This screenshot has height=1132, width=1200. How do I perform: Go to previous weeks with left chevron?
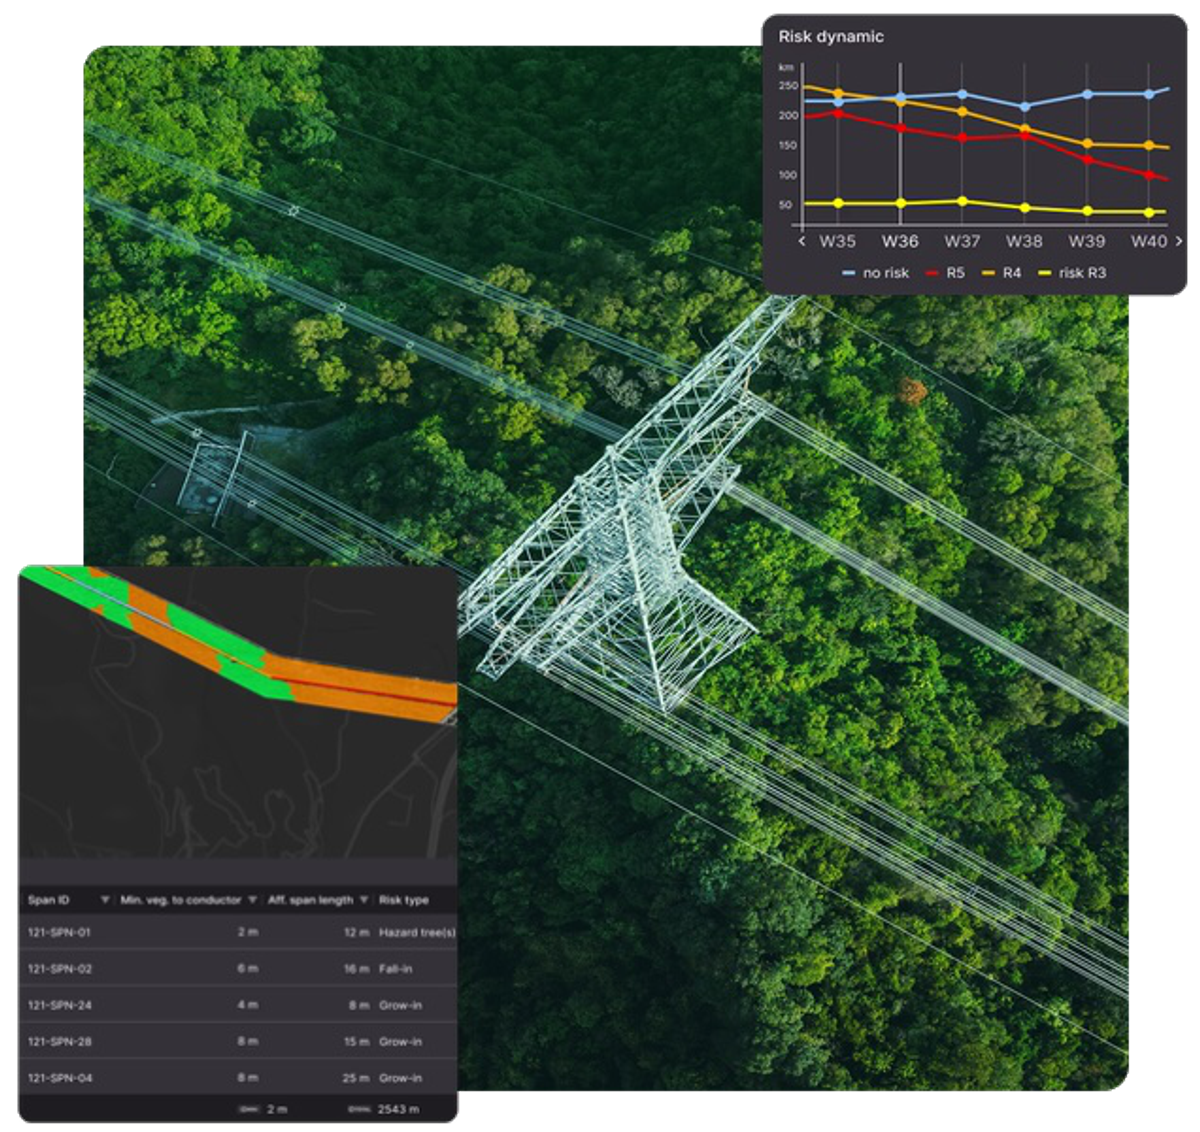tap(802, 241)
